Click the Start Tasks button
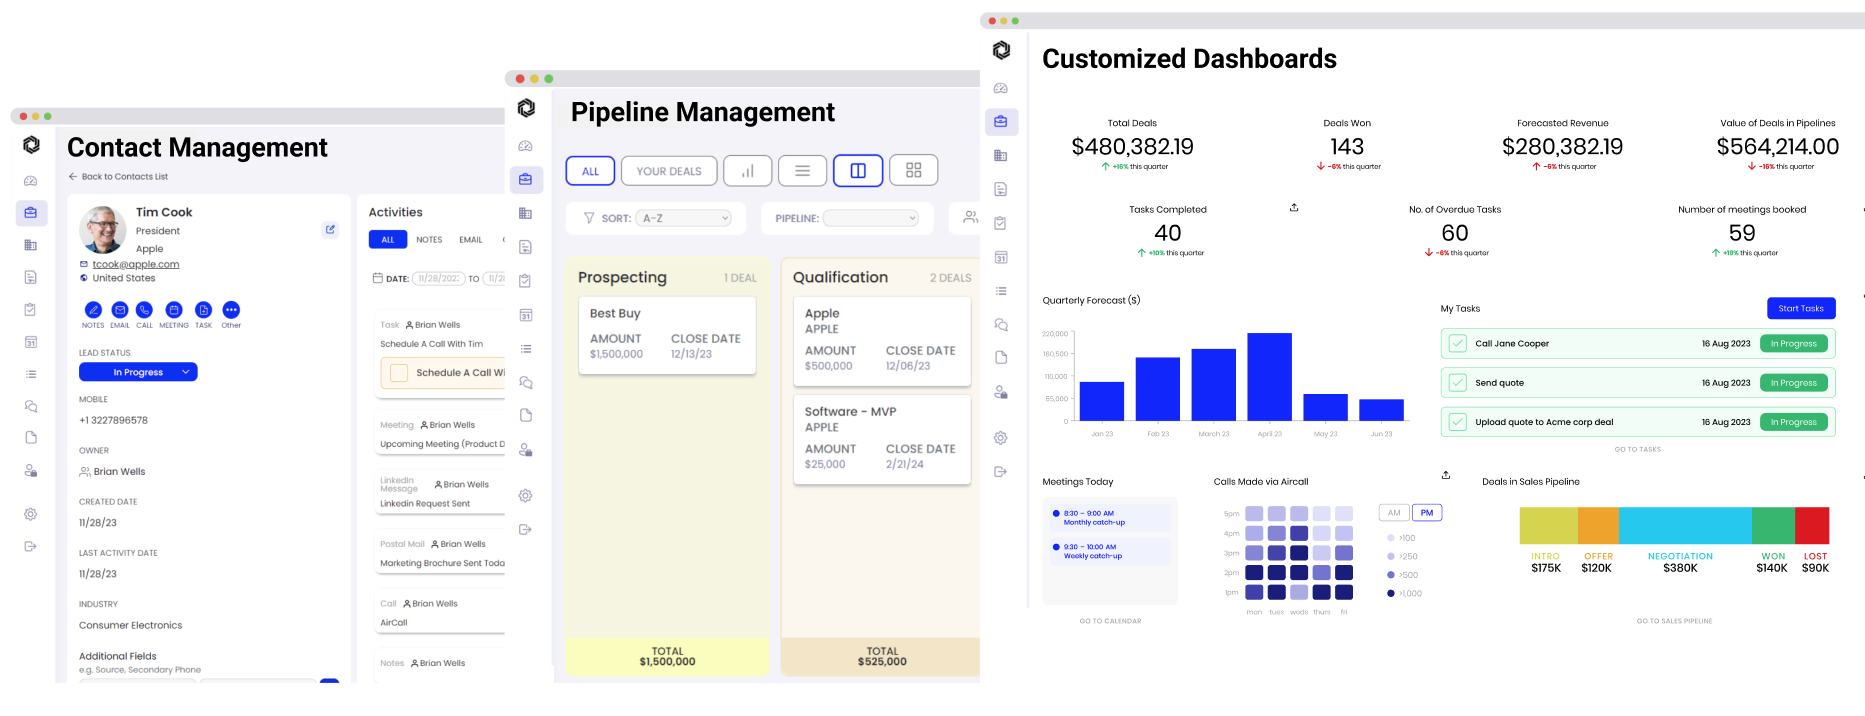This screenshot has width=1865, height=716. coord(1801,308)
